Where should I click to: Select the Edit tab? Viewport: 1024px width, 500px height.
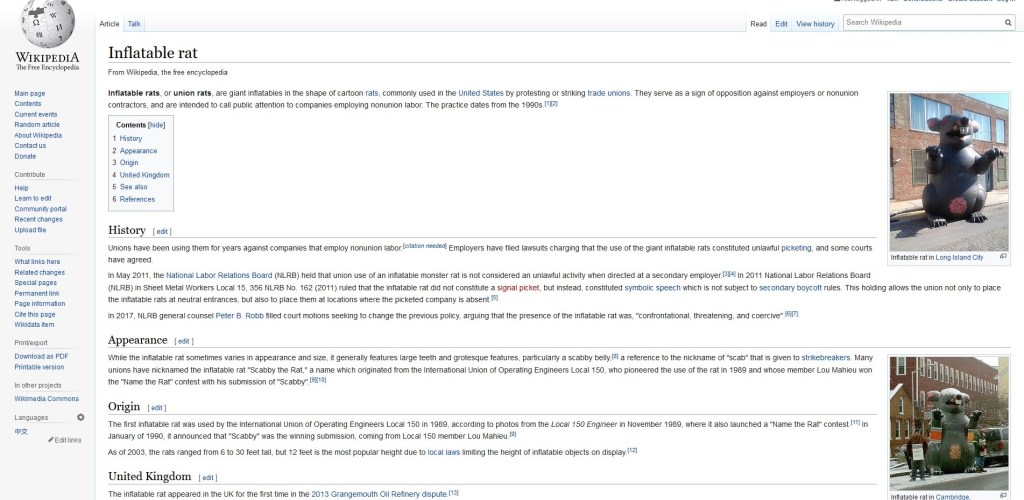(781, 24)
